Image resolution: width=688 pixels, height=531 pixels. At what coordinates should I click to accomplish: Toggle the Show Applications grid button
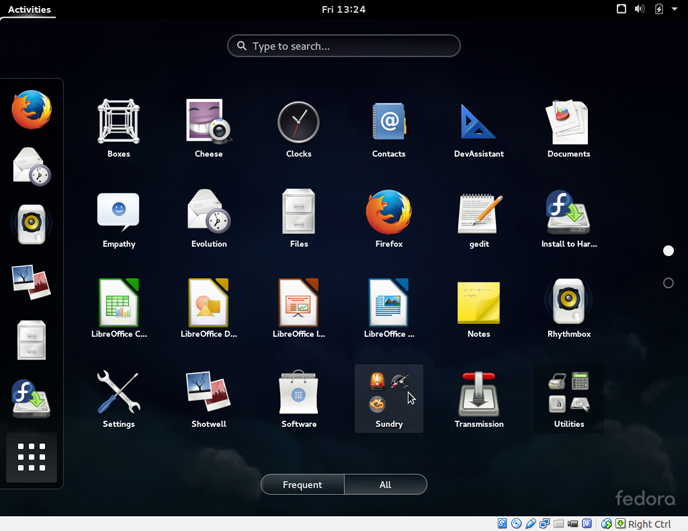click(31, 457)
